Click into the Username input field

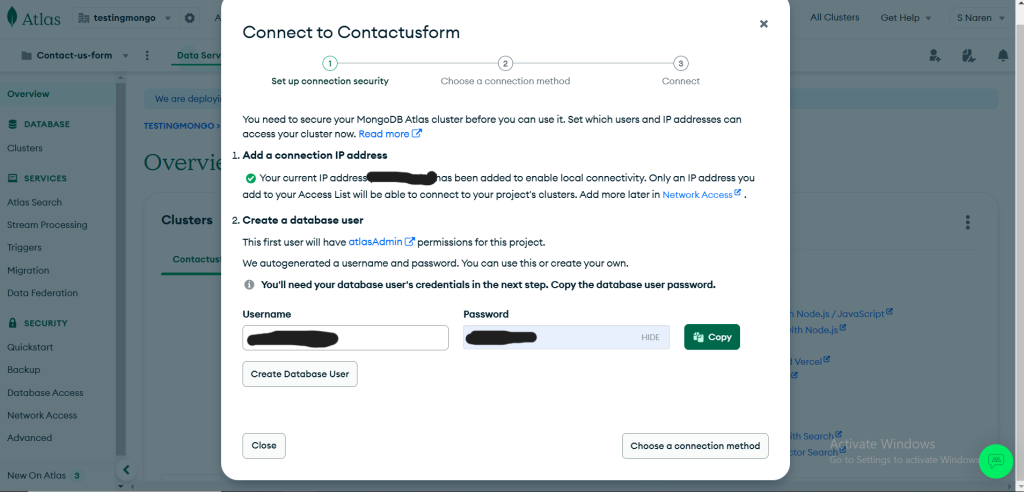pyautogui.click(x=345, y=337)
